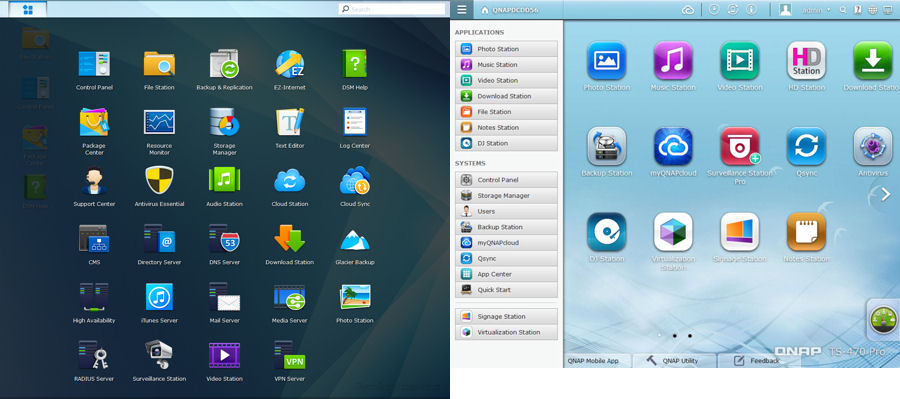The height and width of the screenshot is (399, 900).
Task: Click QNAP Mobile App link
Action: tap(593, 361)
